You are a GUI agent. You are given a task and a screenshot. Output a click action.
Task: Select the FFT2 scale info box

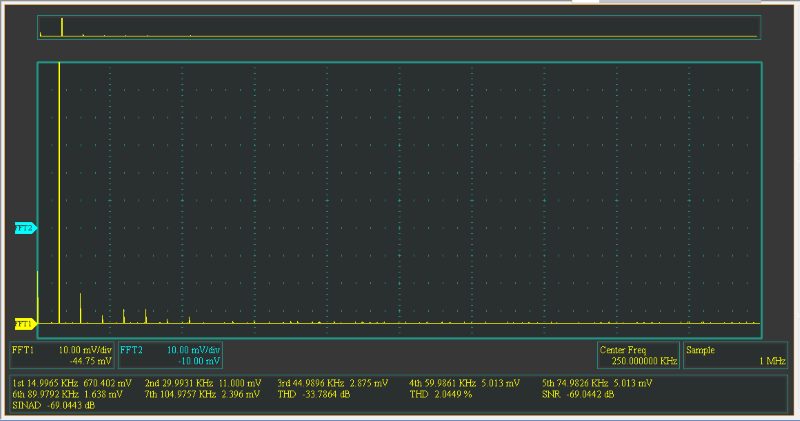(x=170, y=355)
